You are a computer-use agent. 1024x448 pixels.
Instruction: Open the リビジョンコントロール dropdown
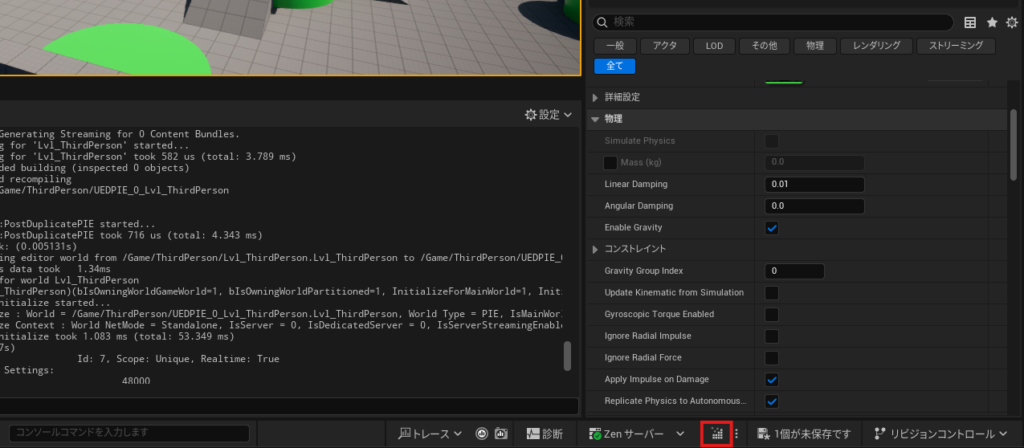[940, 434]
